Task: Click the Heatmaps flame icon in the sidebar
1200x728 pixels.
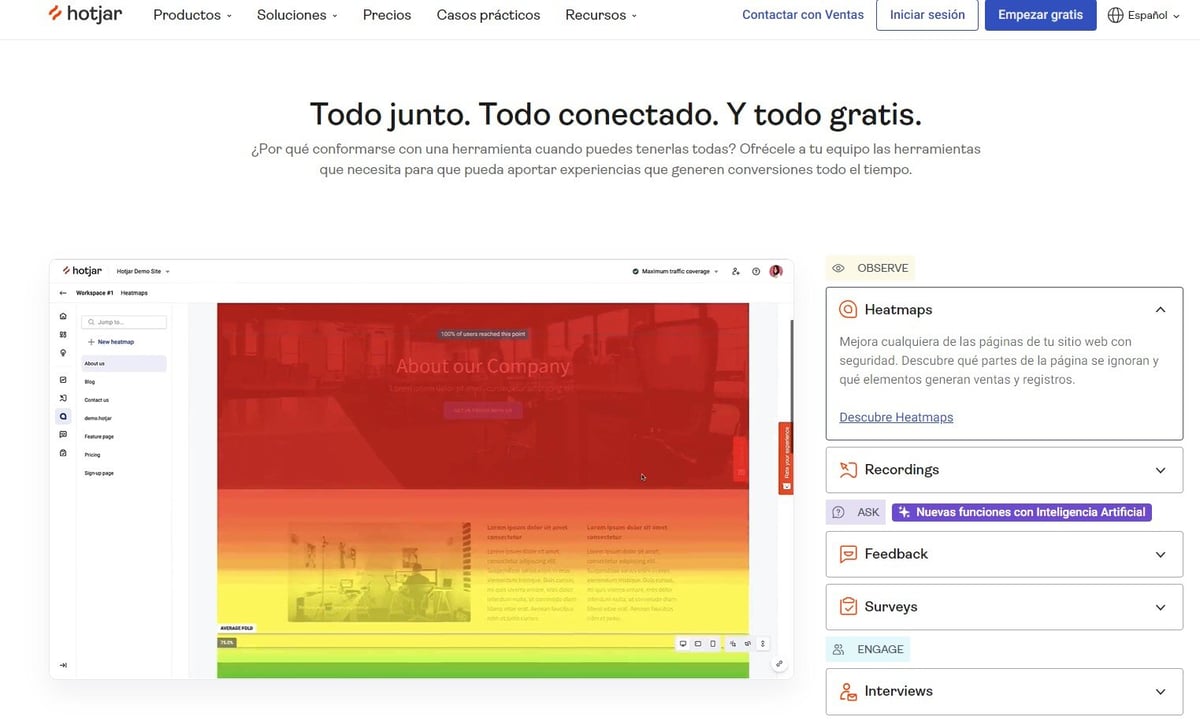Action: [x=63, y=417]
